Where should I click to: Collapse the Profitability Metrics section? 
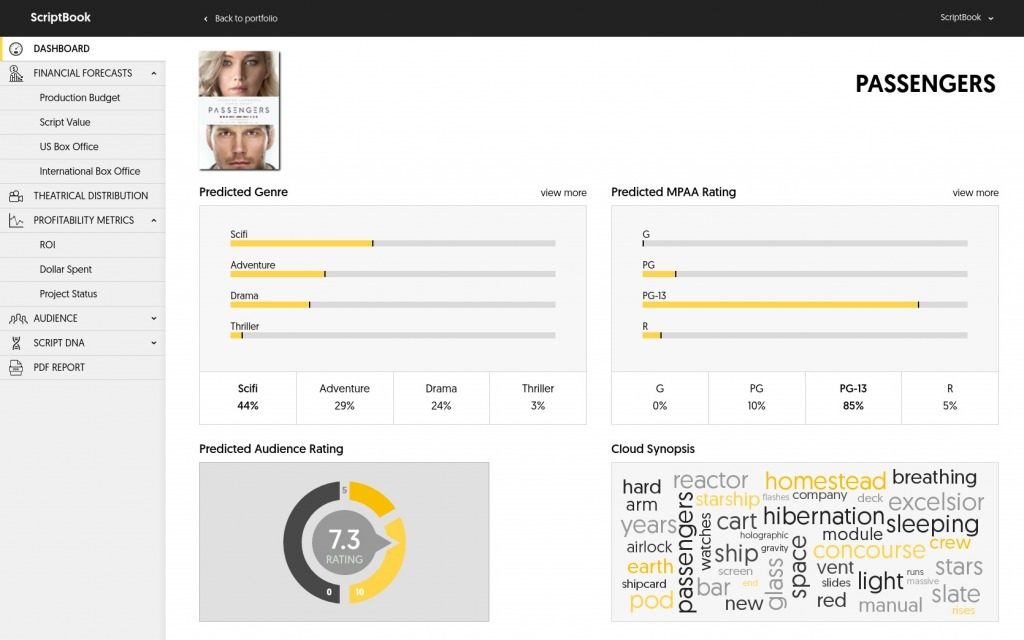[153, 221]
